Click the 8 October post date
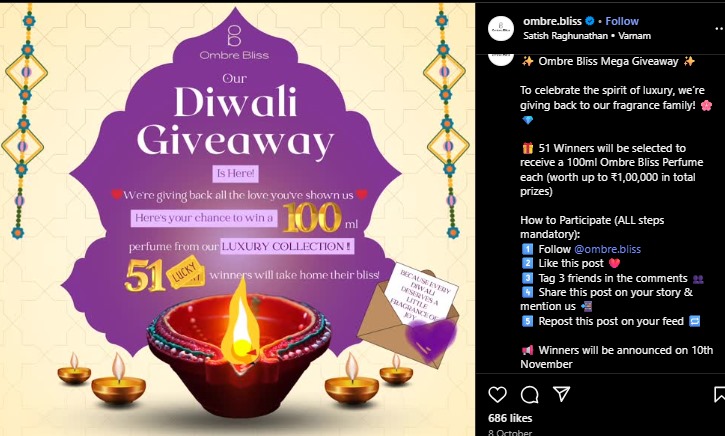725x436 pixels. 510,433
